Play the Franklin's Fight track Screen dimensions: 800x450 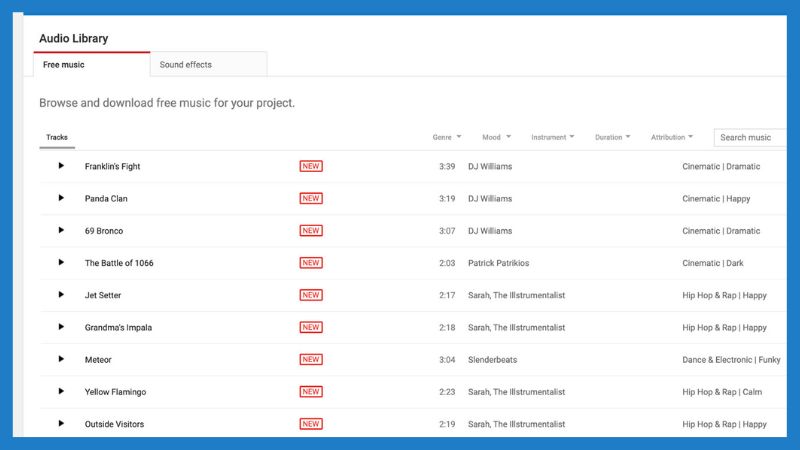click(61, 166)
